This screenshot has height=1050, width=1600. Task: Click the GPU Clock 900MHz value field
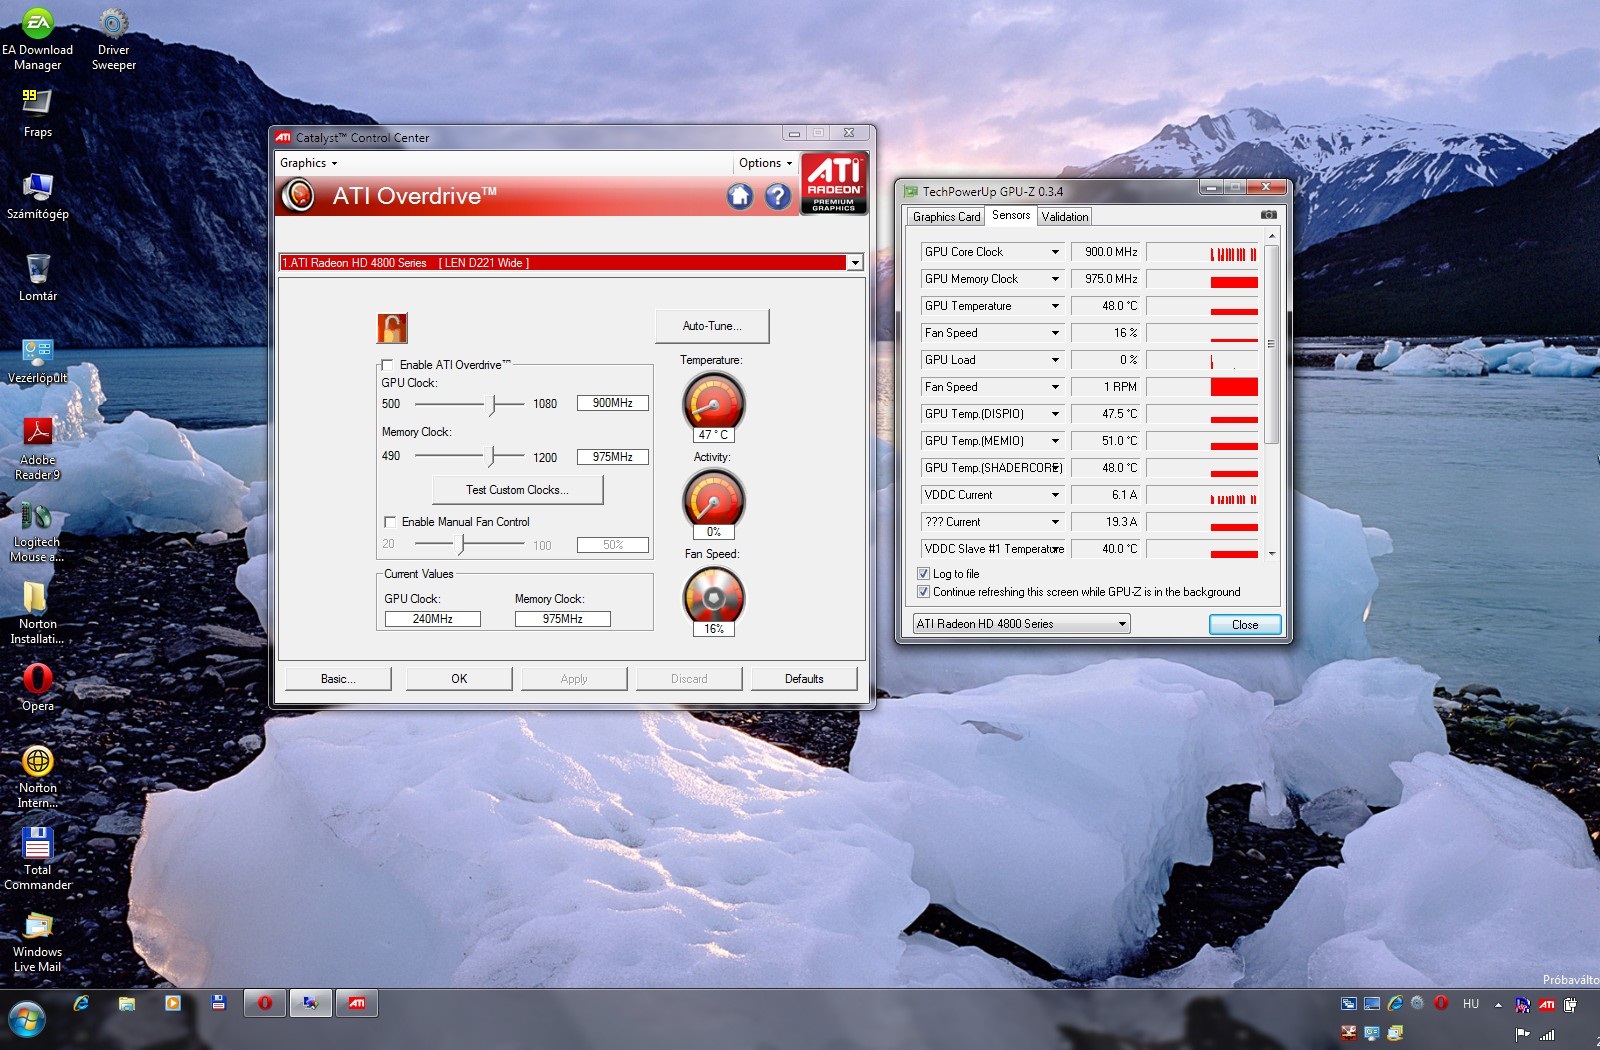pos(613,403)
